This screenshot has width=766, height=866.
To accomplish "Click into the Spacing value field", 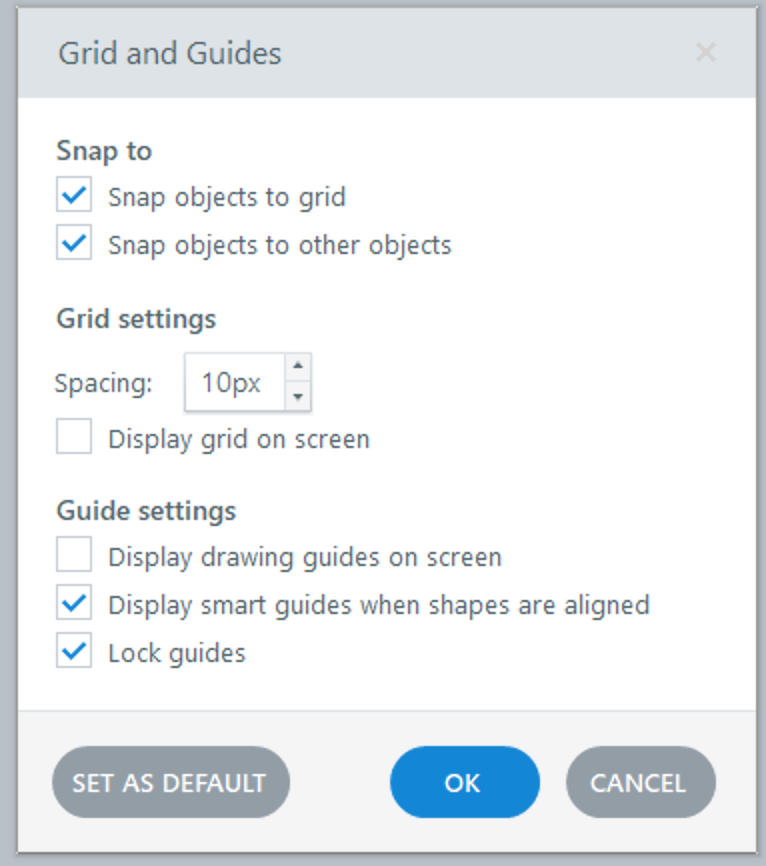I will point(232,382).
